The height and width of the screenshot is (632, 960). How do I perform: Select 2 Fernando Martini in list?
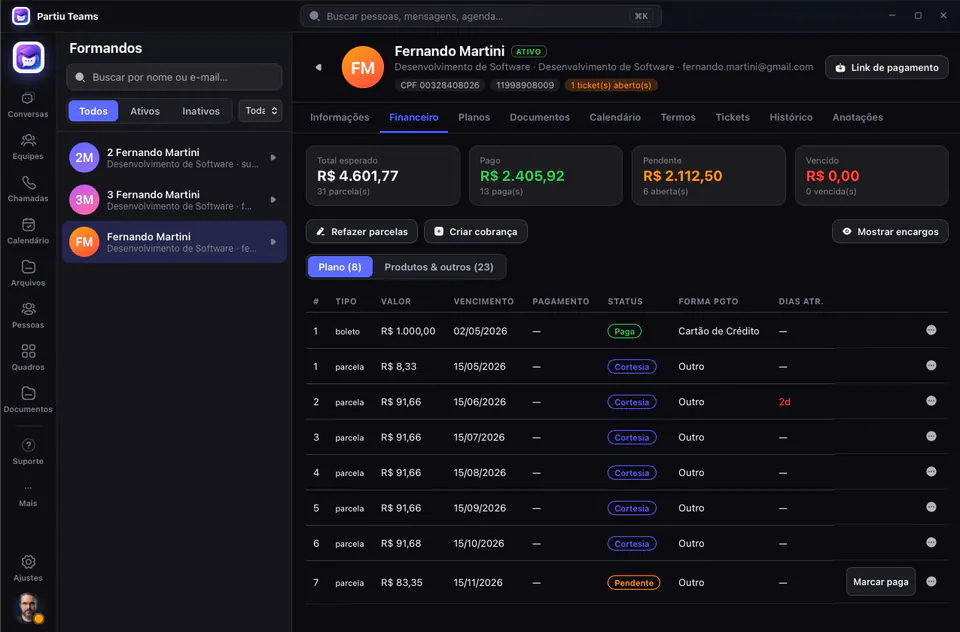pos(174,158)
